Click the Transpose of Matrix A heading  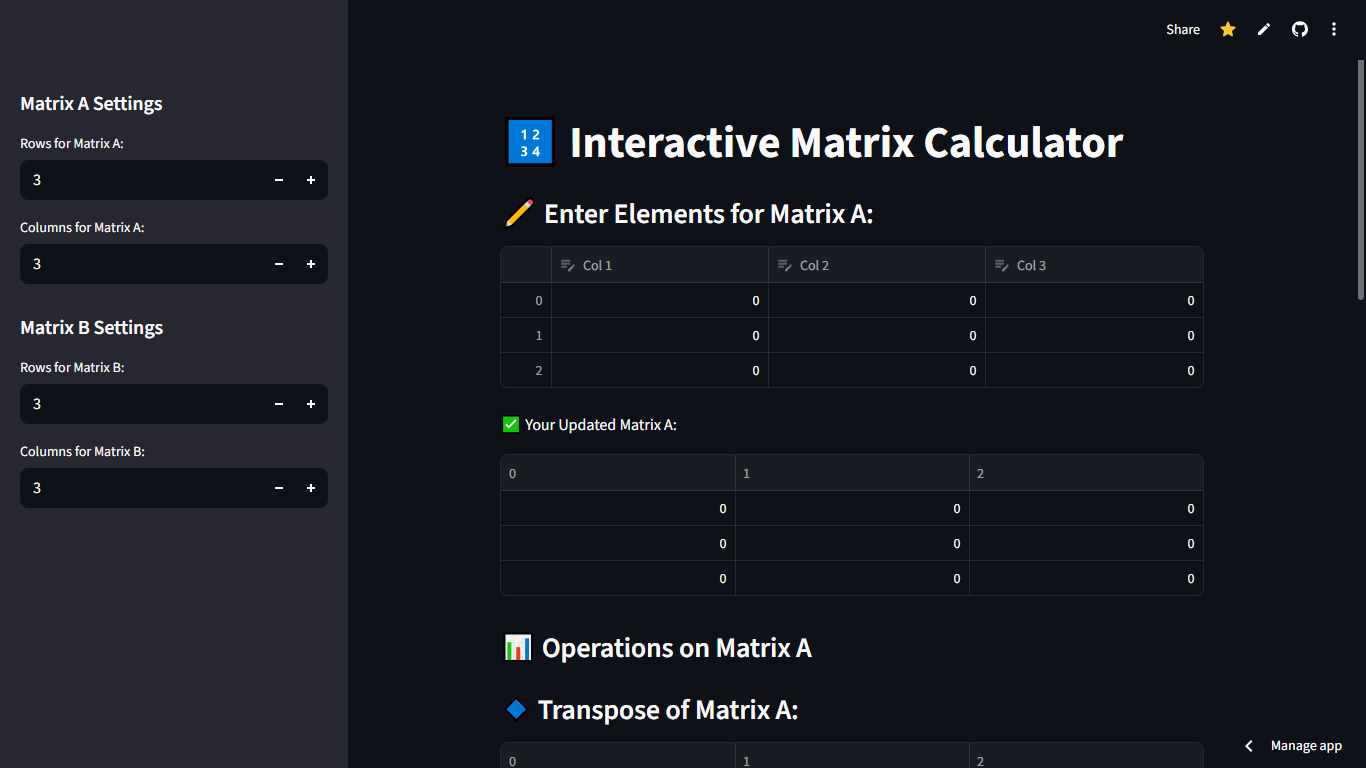668,710
